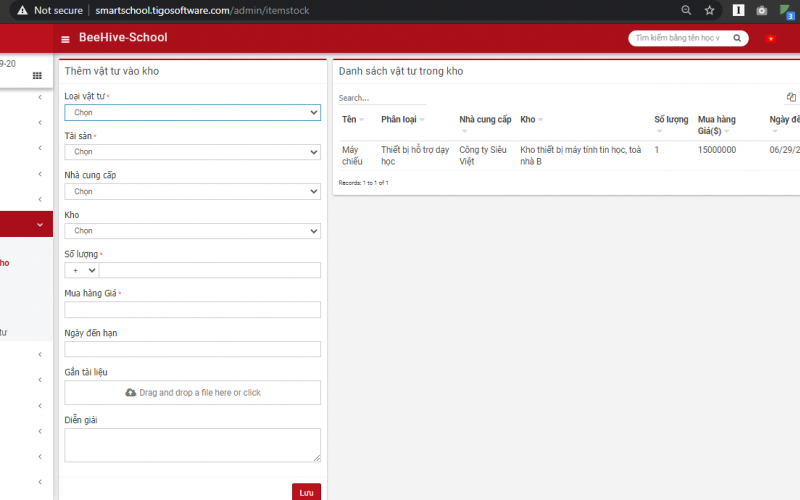Open the grid apps icon in sidebar

point(37,75)
